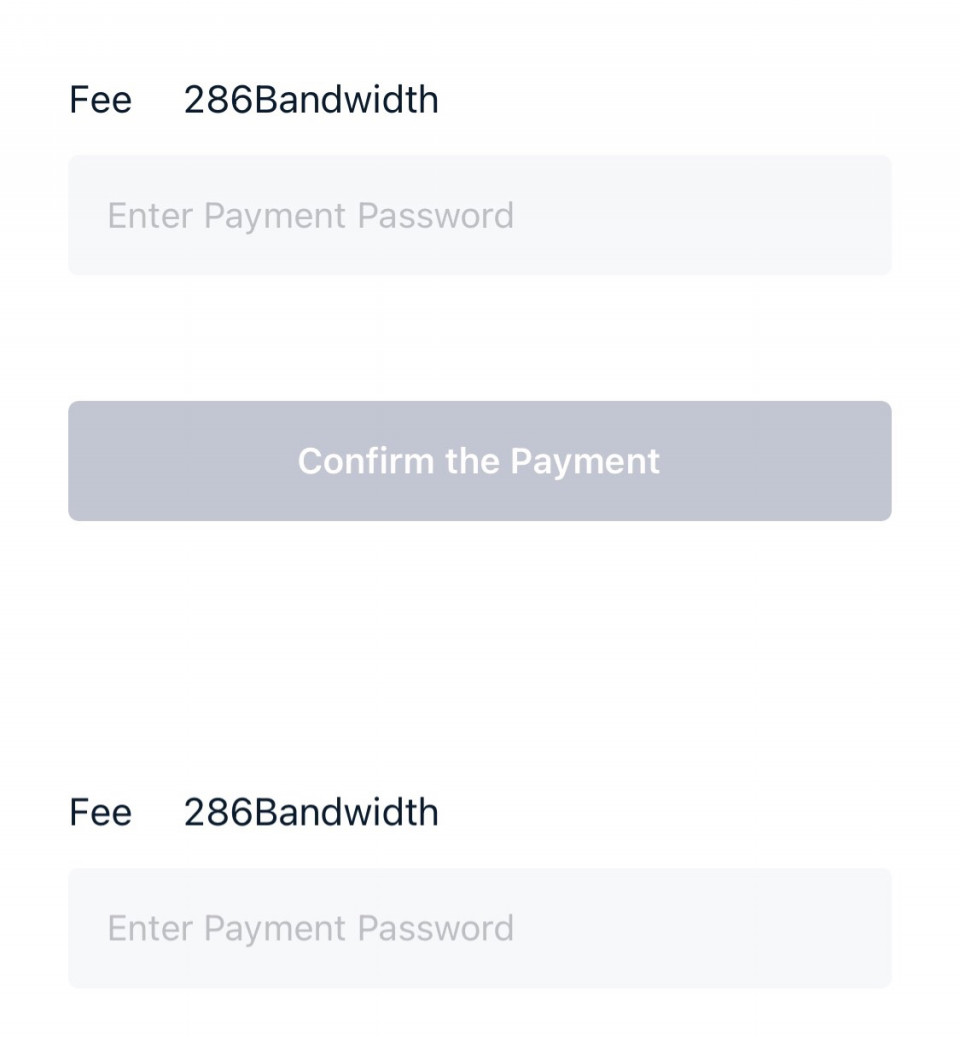Image resolution: width=960 pixels, height=1038 pixels.
Task: Select the upper Fee label
Action: point(101,100)
